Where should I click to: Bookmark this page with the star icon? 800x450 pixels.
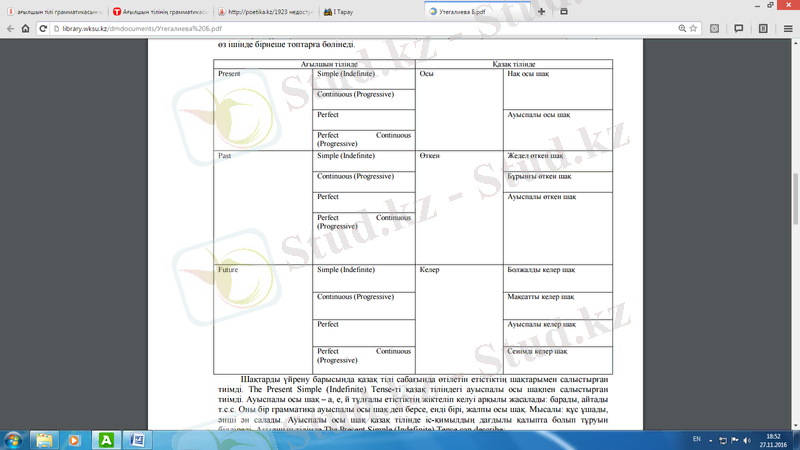(693, 29)
